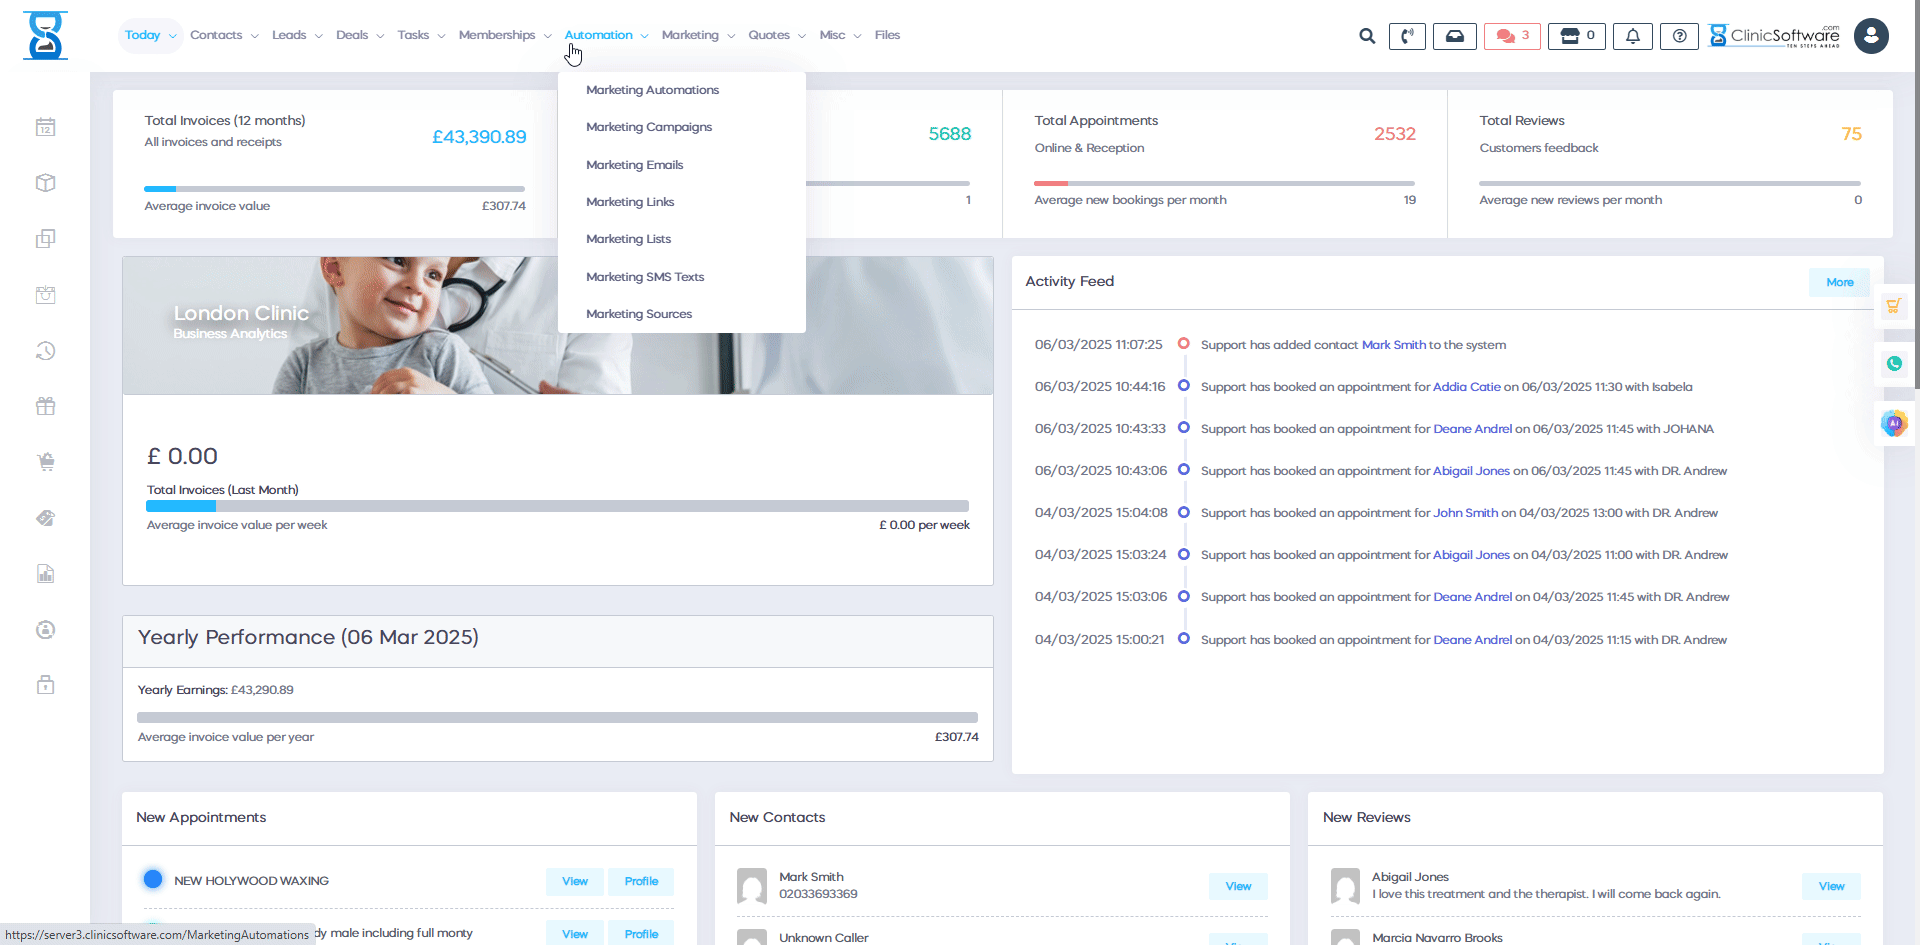This screenshot has width=1920, height=945.
Task: View notifications via the bell icon
Action: click(1632, 36)
